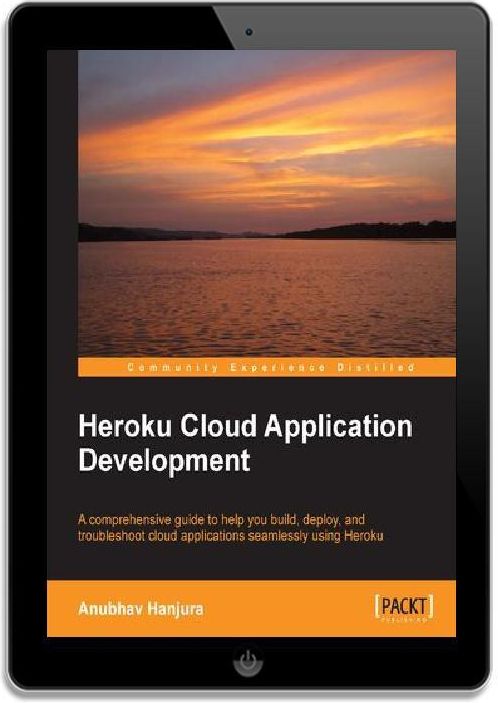Click the book title "Heroku Cloud Application Development"
Viewport: 498px width, 703px height.
[x=245, y=443]
